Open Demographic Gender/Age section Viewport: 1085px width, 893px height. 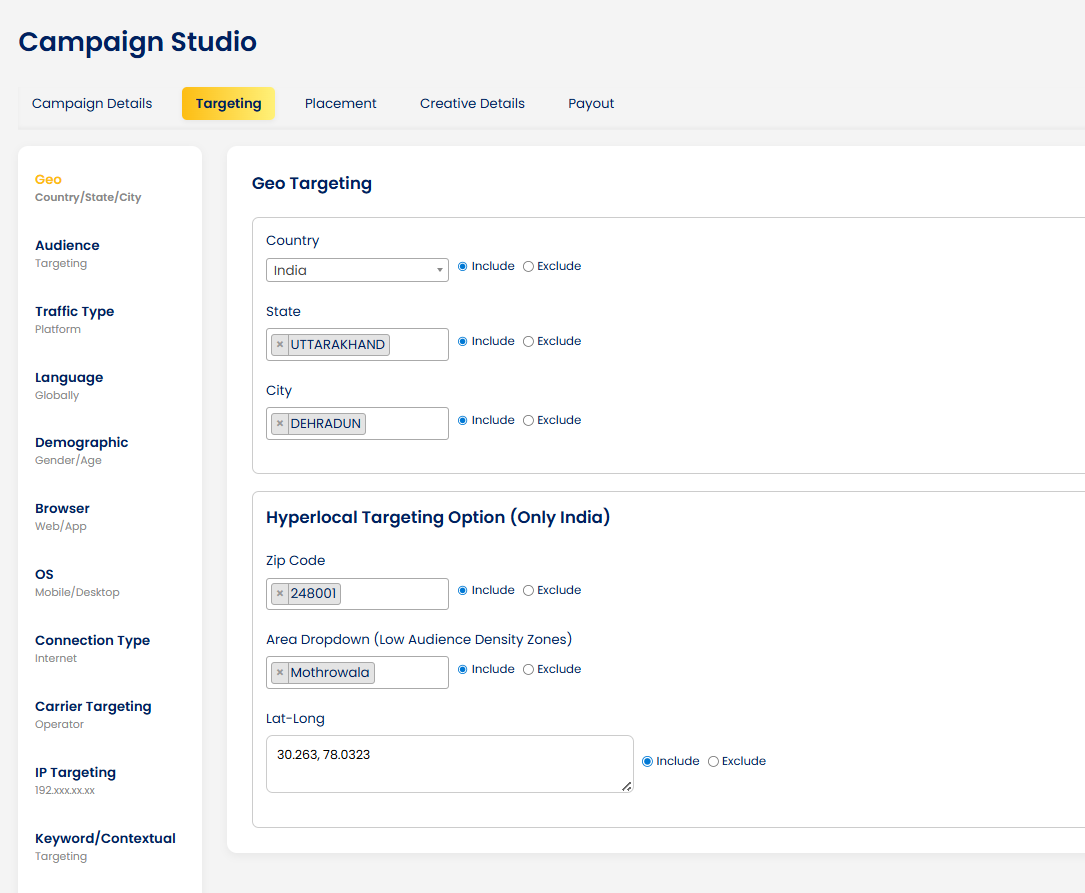pos(82,451)
